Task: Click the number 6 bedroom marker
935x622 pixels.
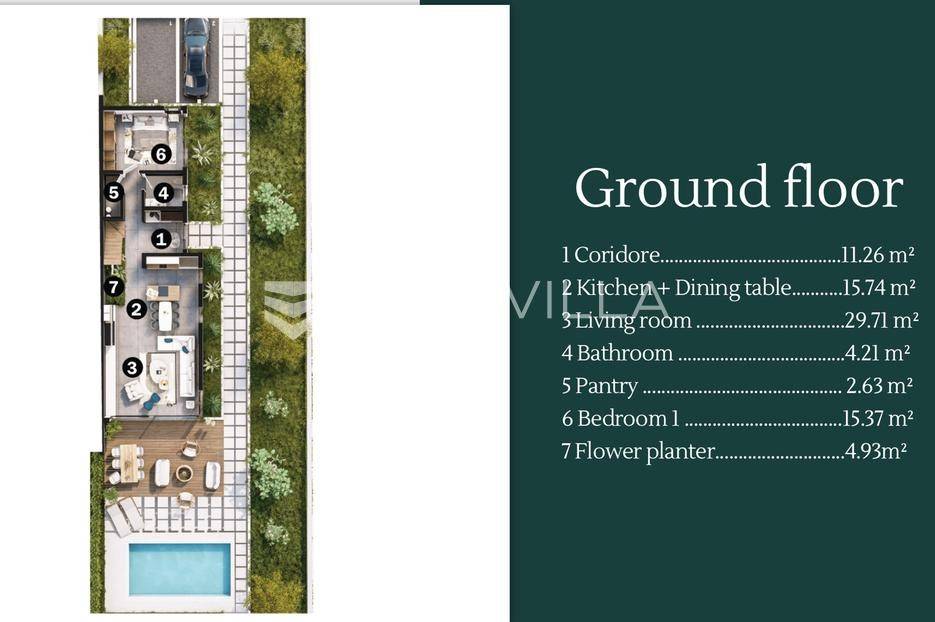Action: point(161,154)
